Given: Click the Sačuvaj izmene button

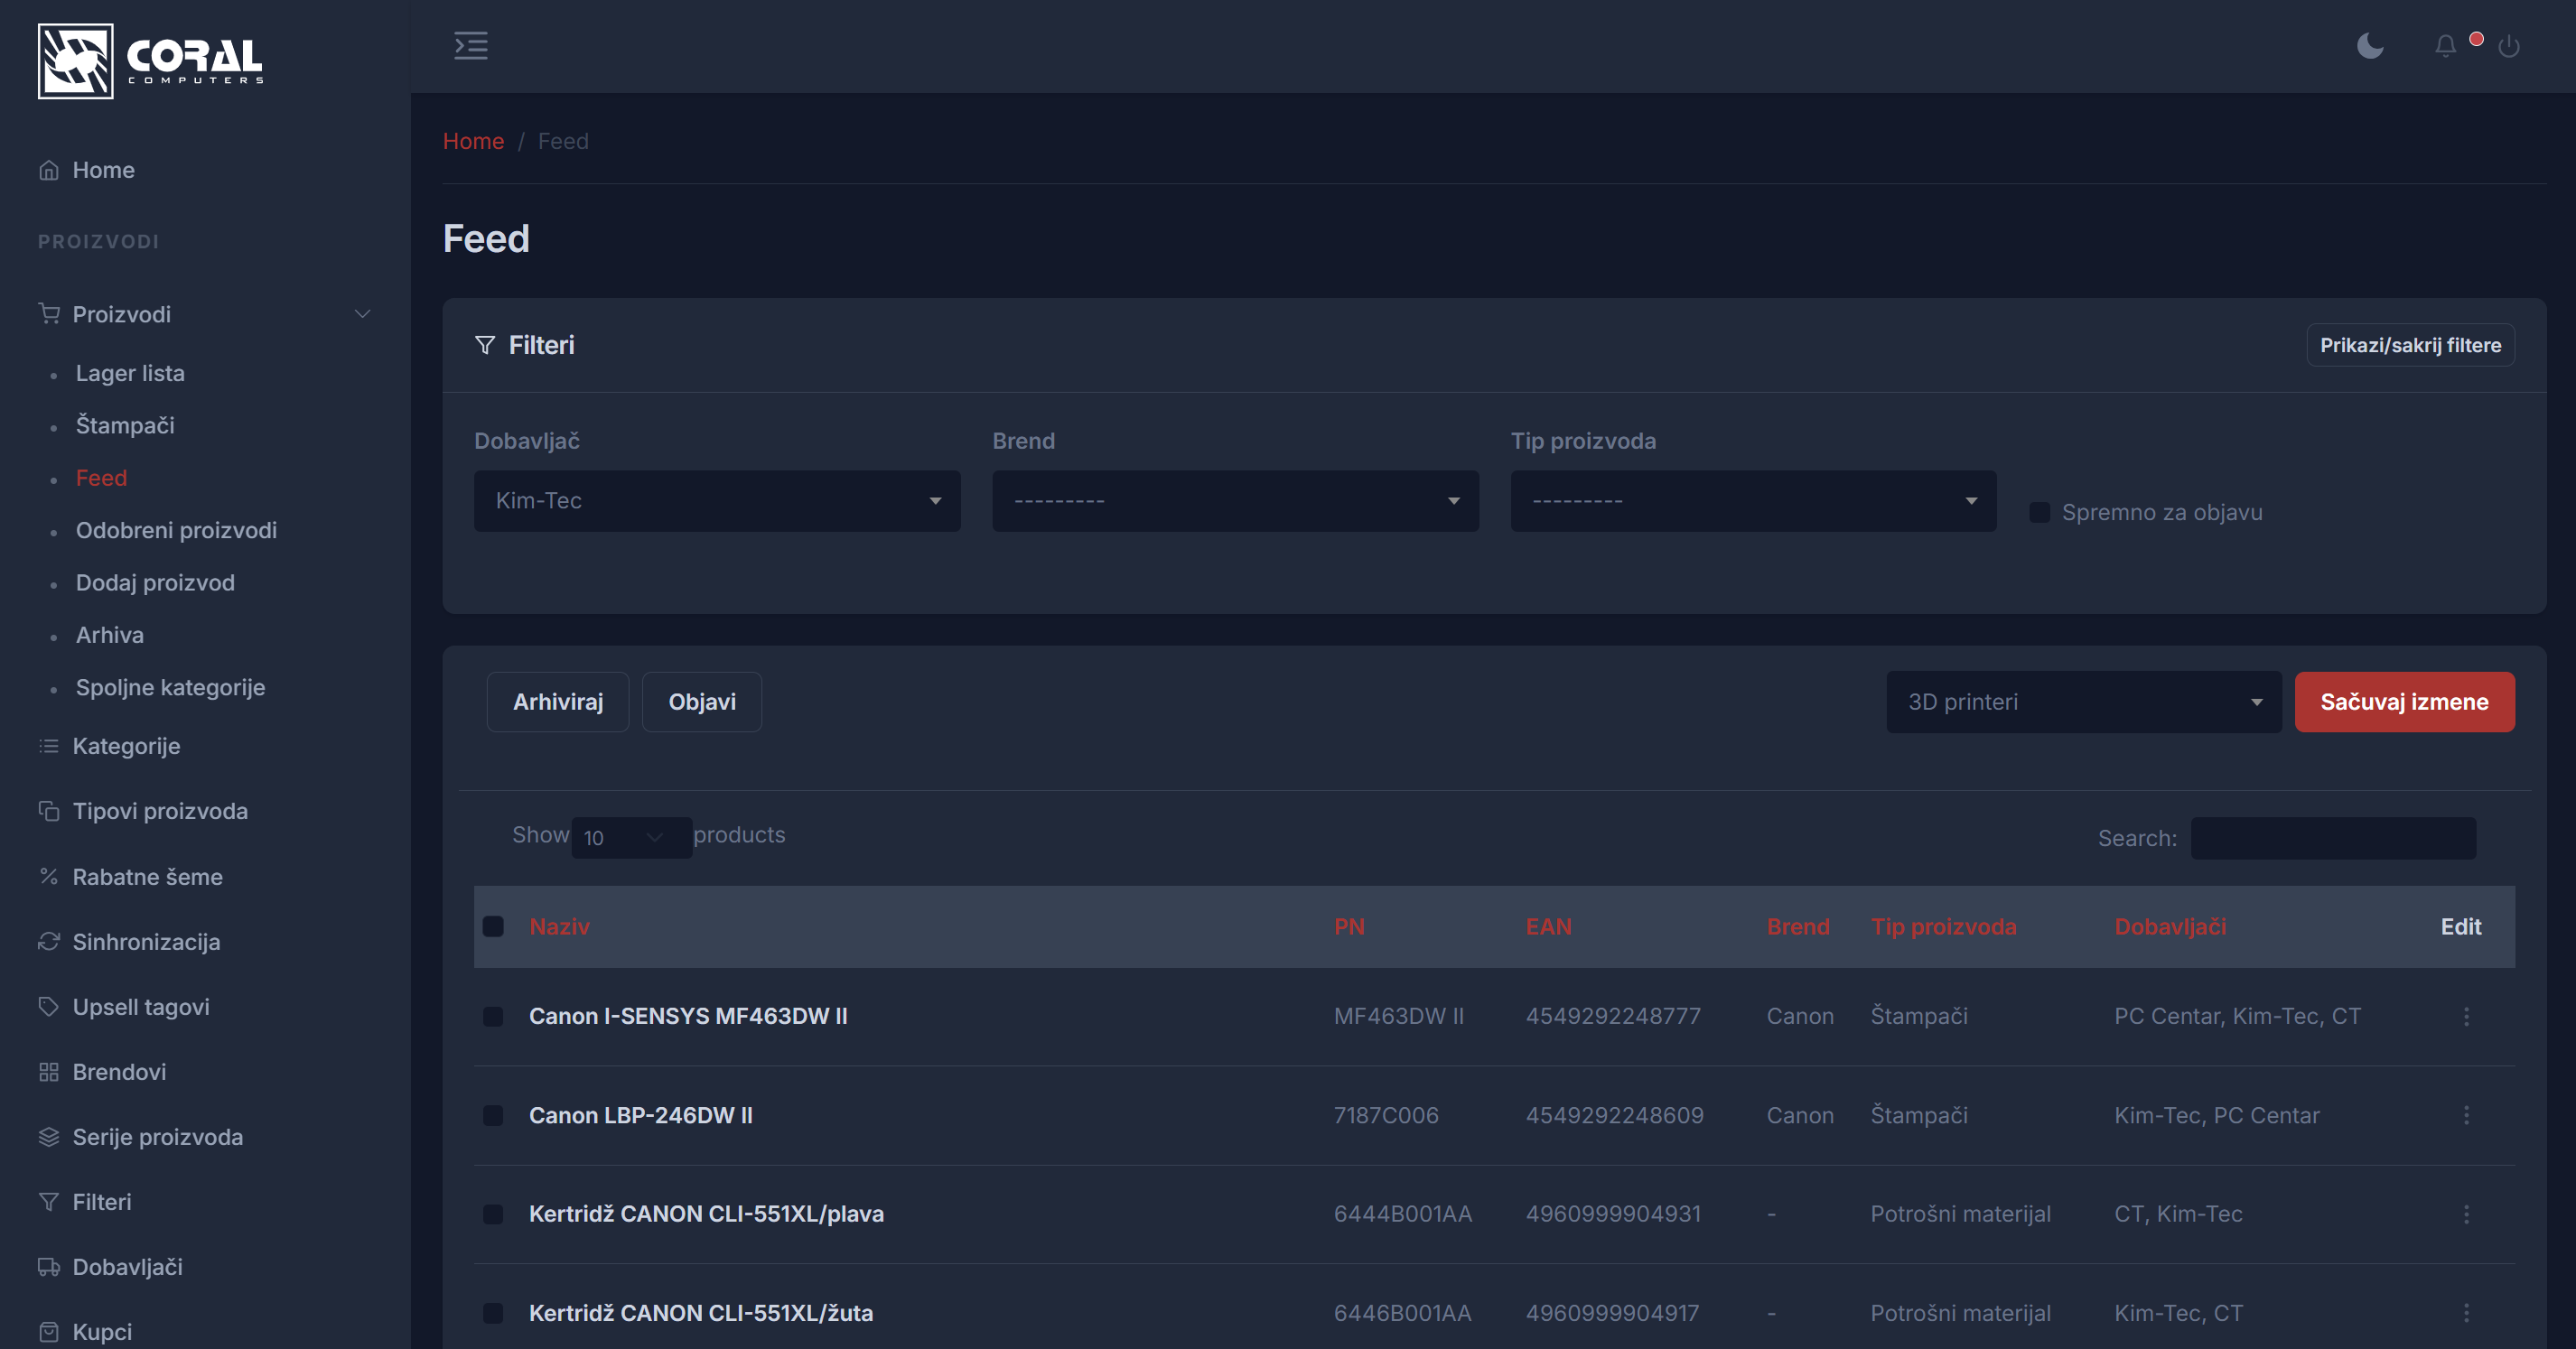Looking at the screenshot, I should [2405, 701].
